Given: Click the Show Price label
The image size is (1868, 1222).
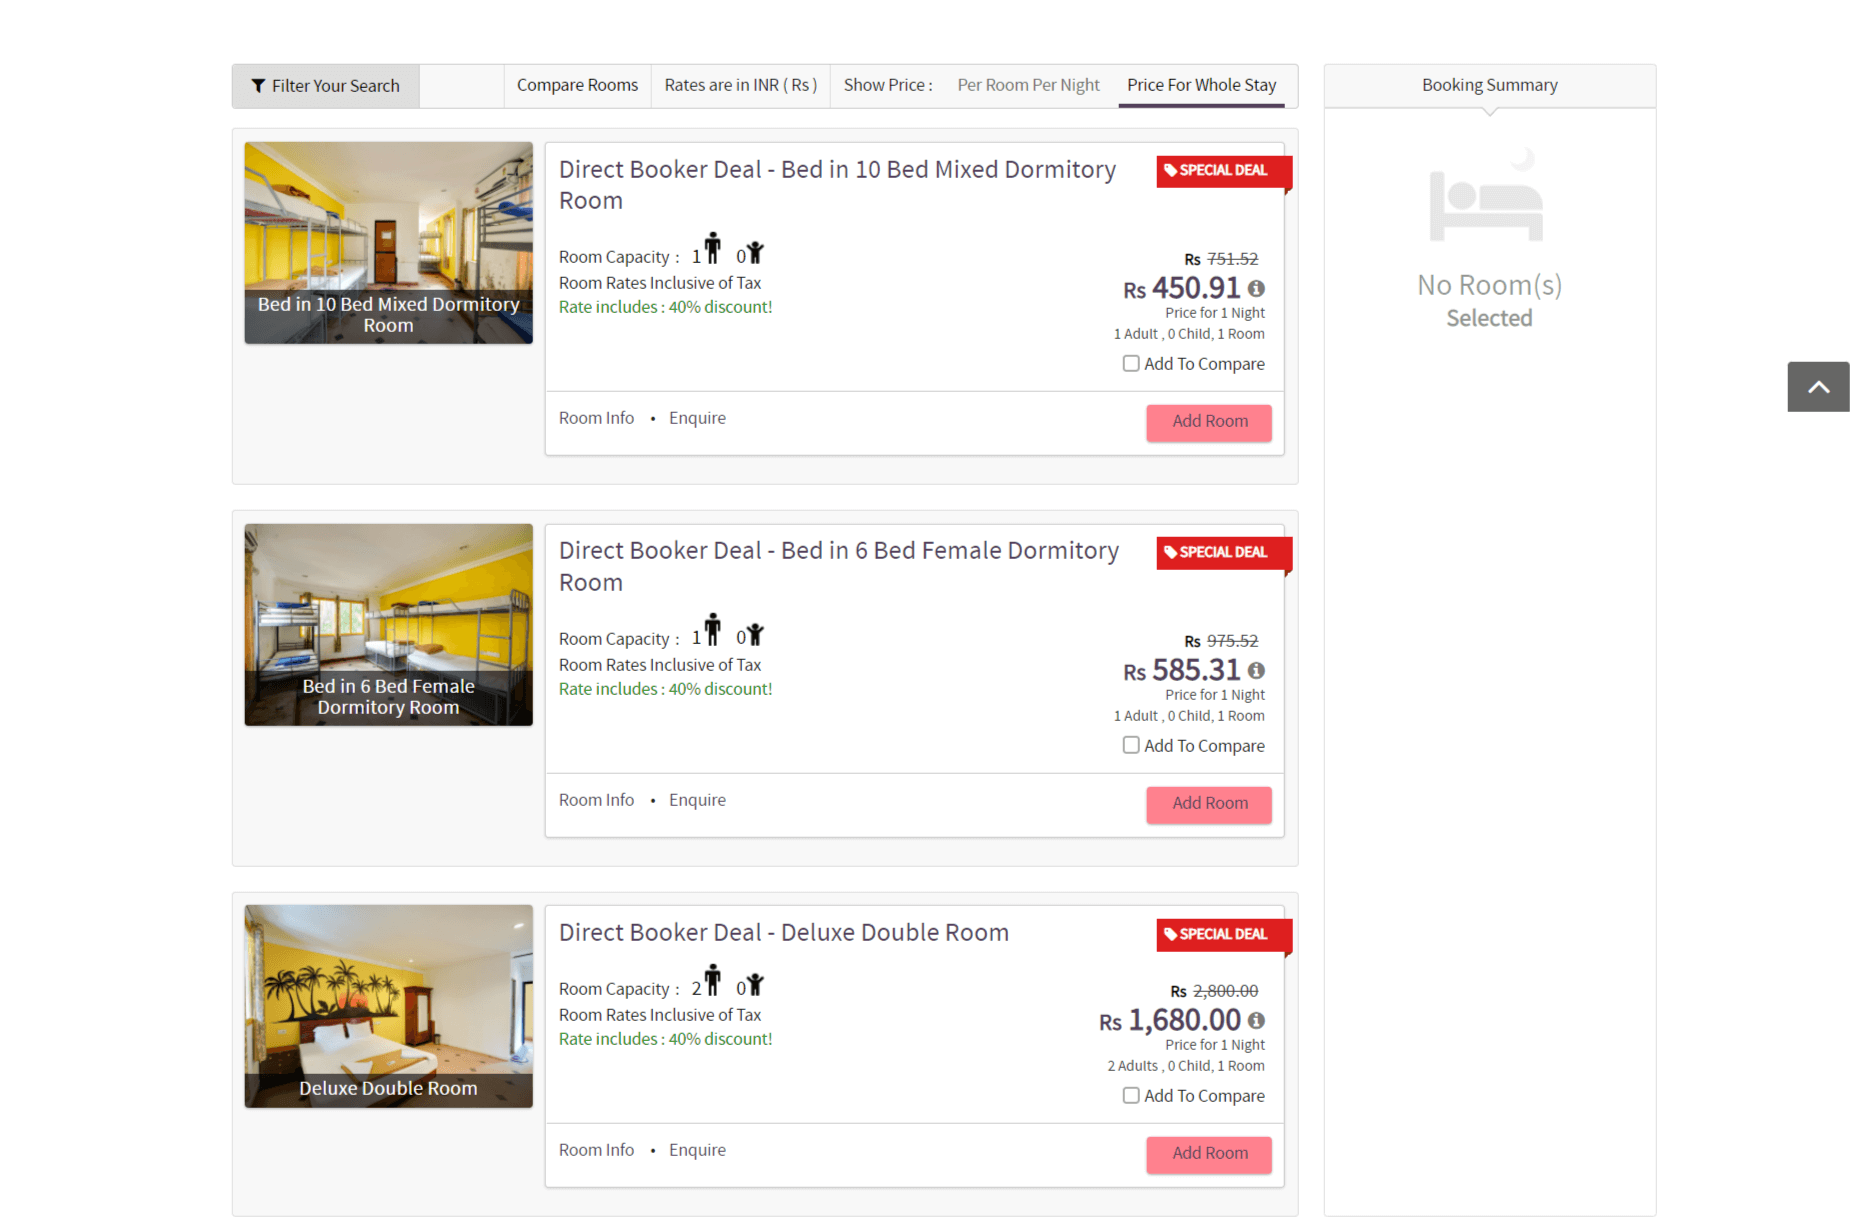Looking at the screenshot, I should tap(888, 86).
